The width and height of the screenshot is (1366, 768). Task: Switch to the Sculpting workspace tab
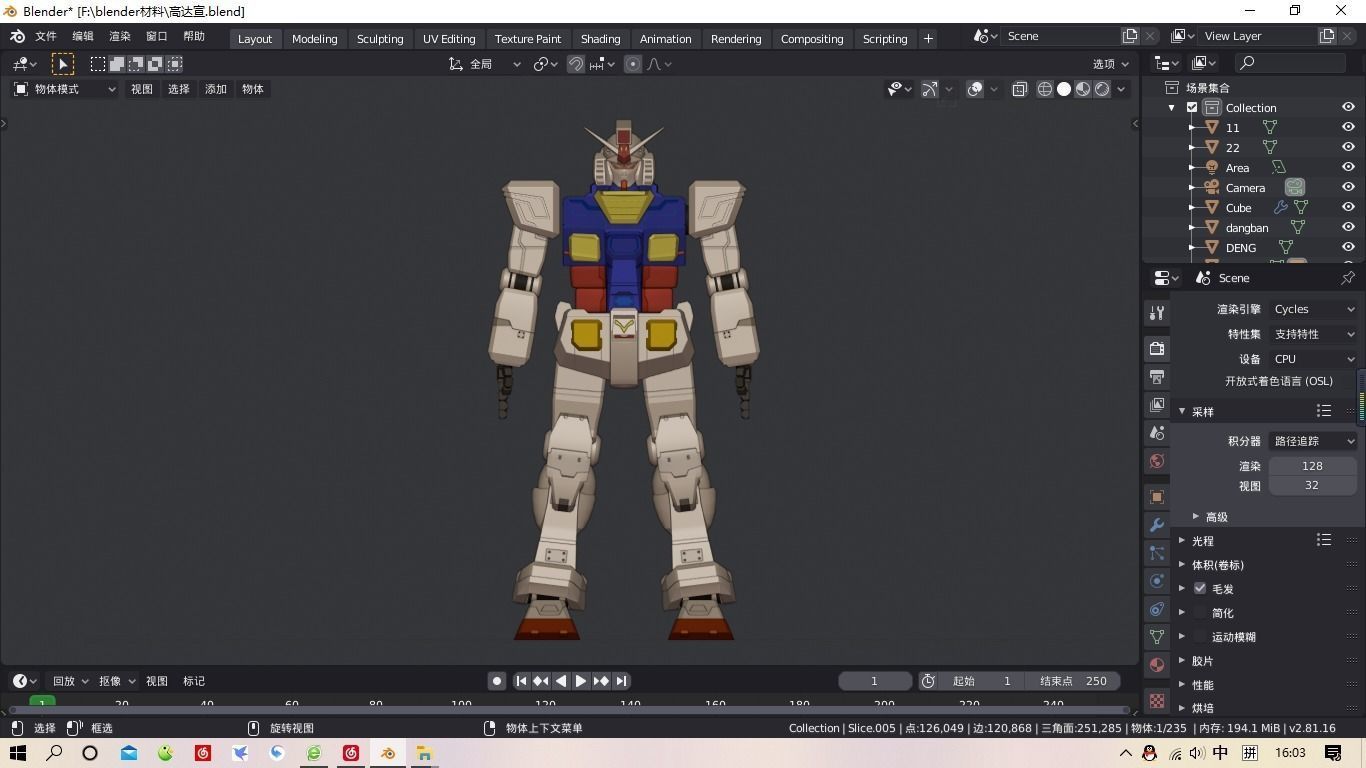pos(380,39)
